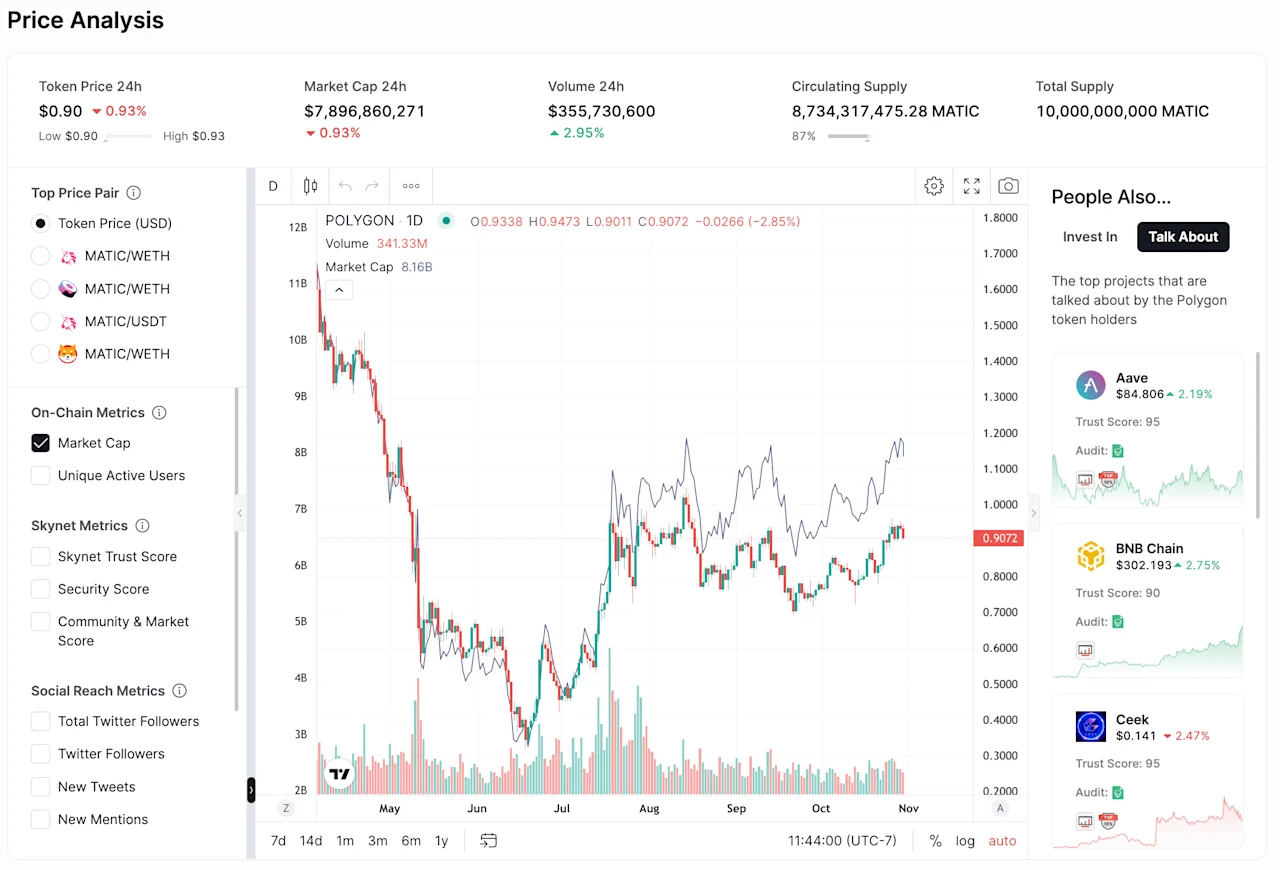Open the go-to-date calendar icon
Viewport: 1280px width, 870px height.
coord(488,840)
